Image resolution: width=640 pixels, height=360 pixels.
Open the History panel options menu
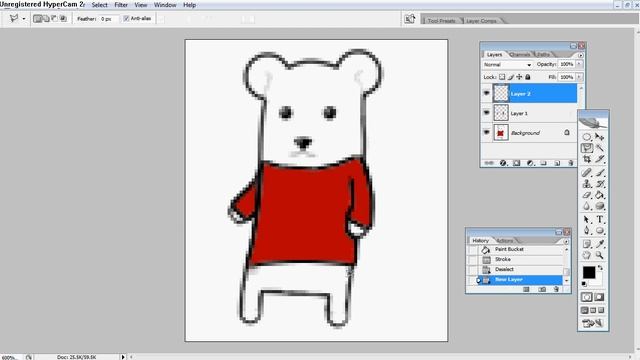coord(566,241)
